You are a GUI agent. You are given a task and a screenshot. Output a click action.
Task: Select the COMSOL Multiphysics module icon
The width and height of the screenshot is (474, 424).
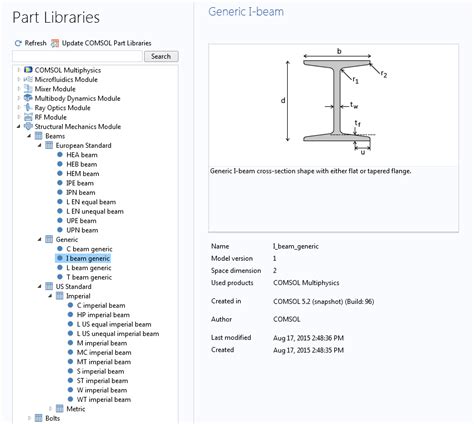click(x=28, y=70)
